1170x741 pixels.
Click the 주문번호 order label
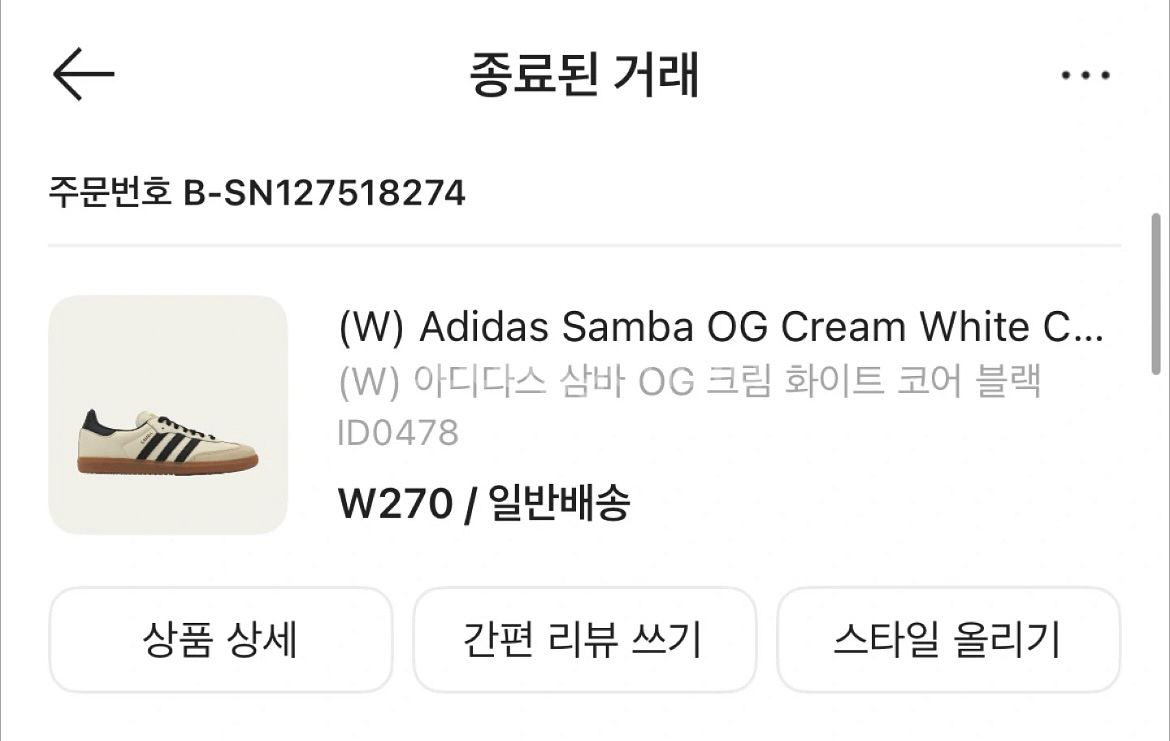click(109, 193)
